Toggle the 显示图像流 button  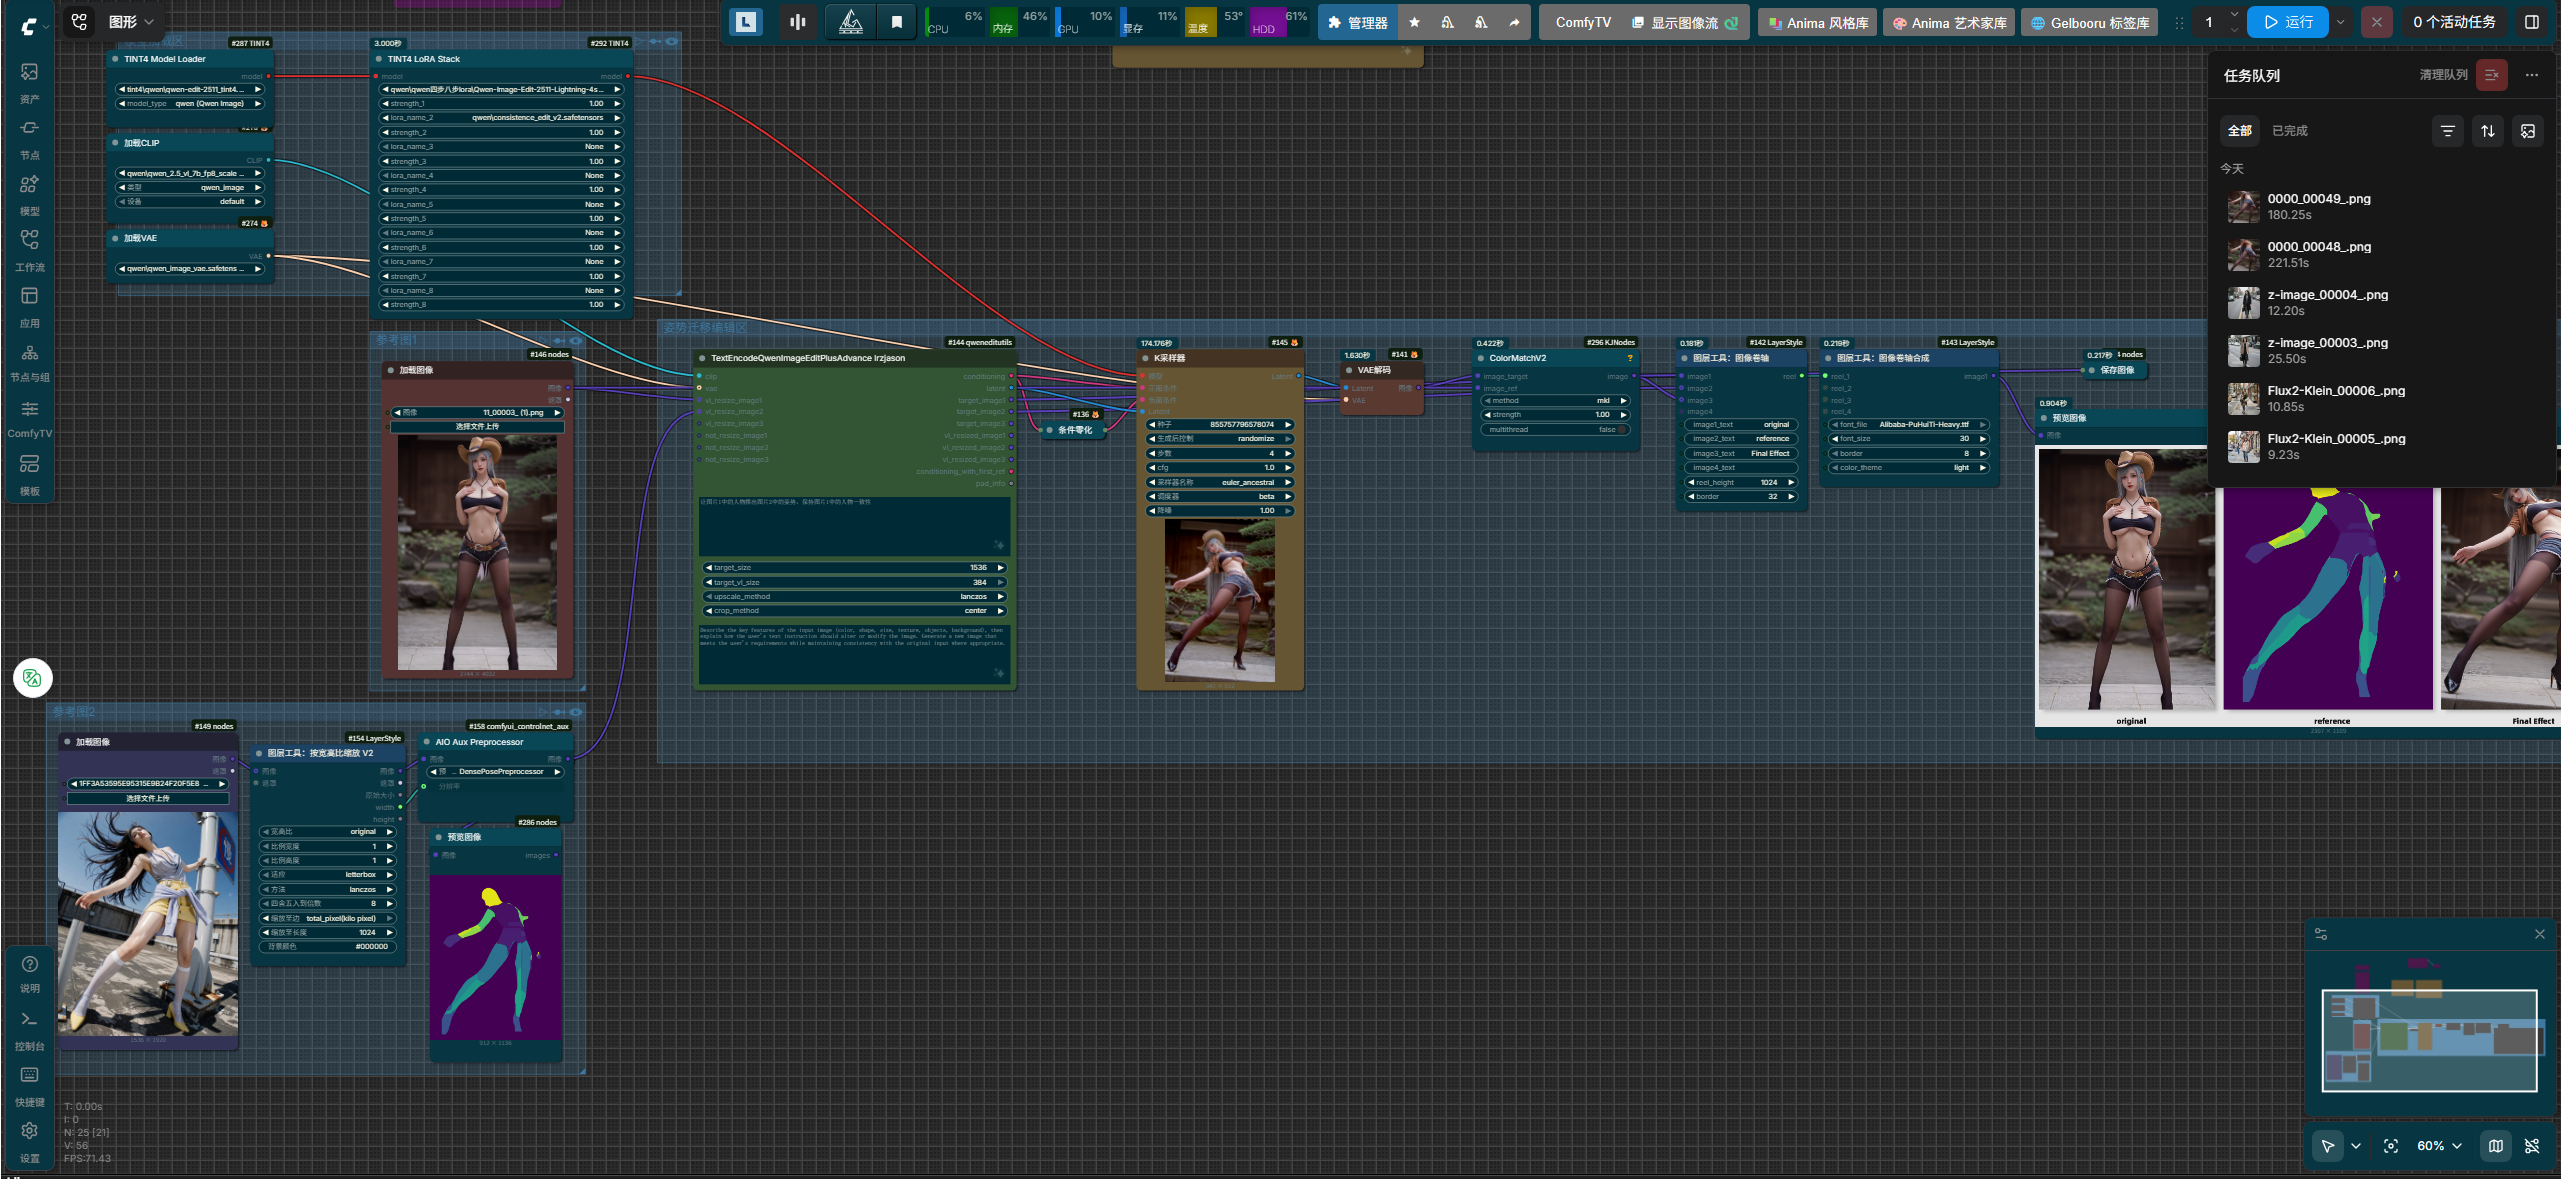(1685, 22)
